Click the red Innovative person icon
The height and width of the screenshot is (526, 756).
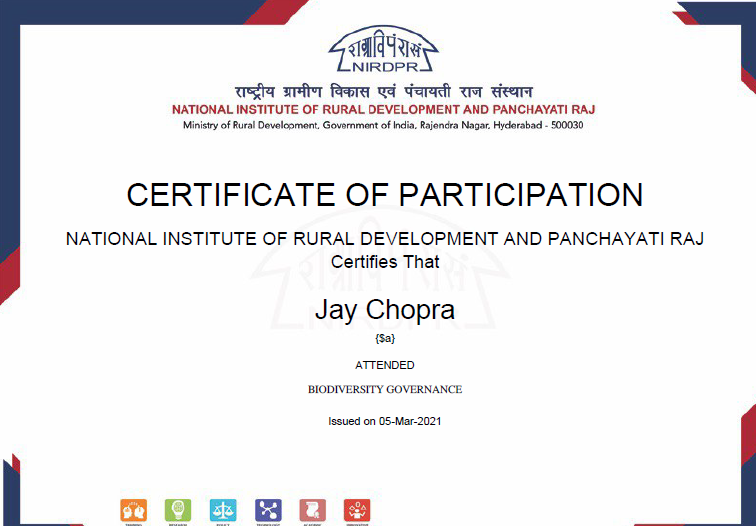point(357,511)
